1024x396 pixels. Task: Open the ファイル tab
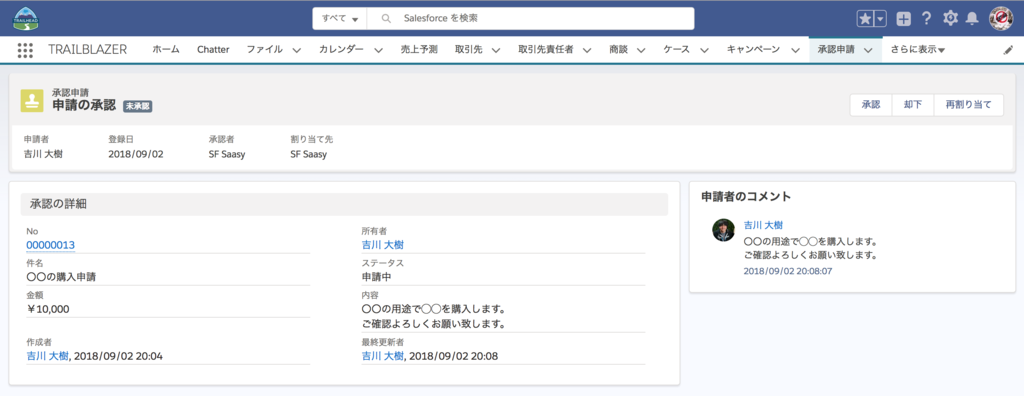tap(264, 50)
